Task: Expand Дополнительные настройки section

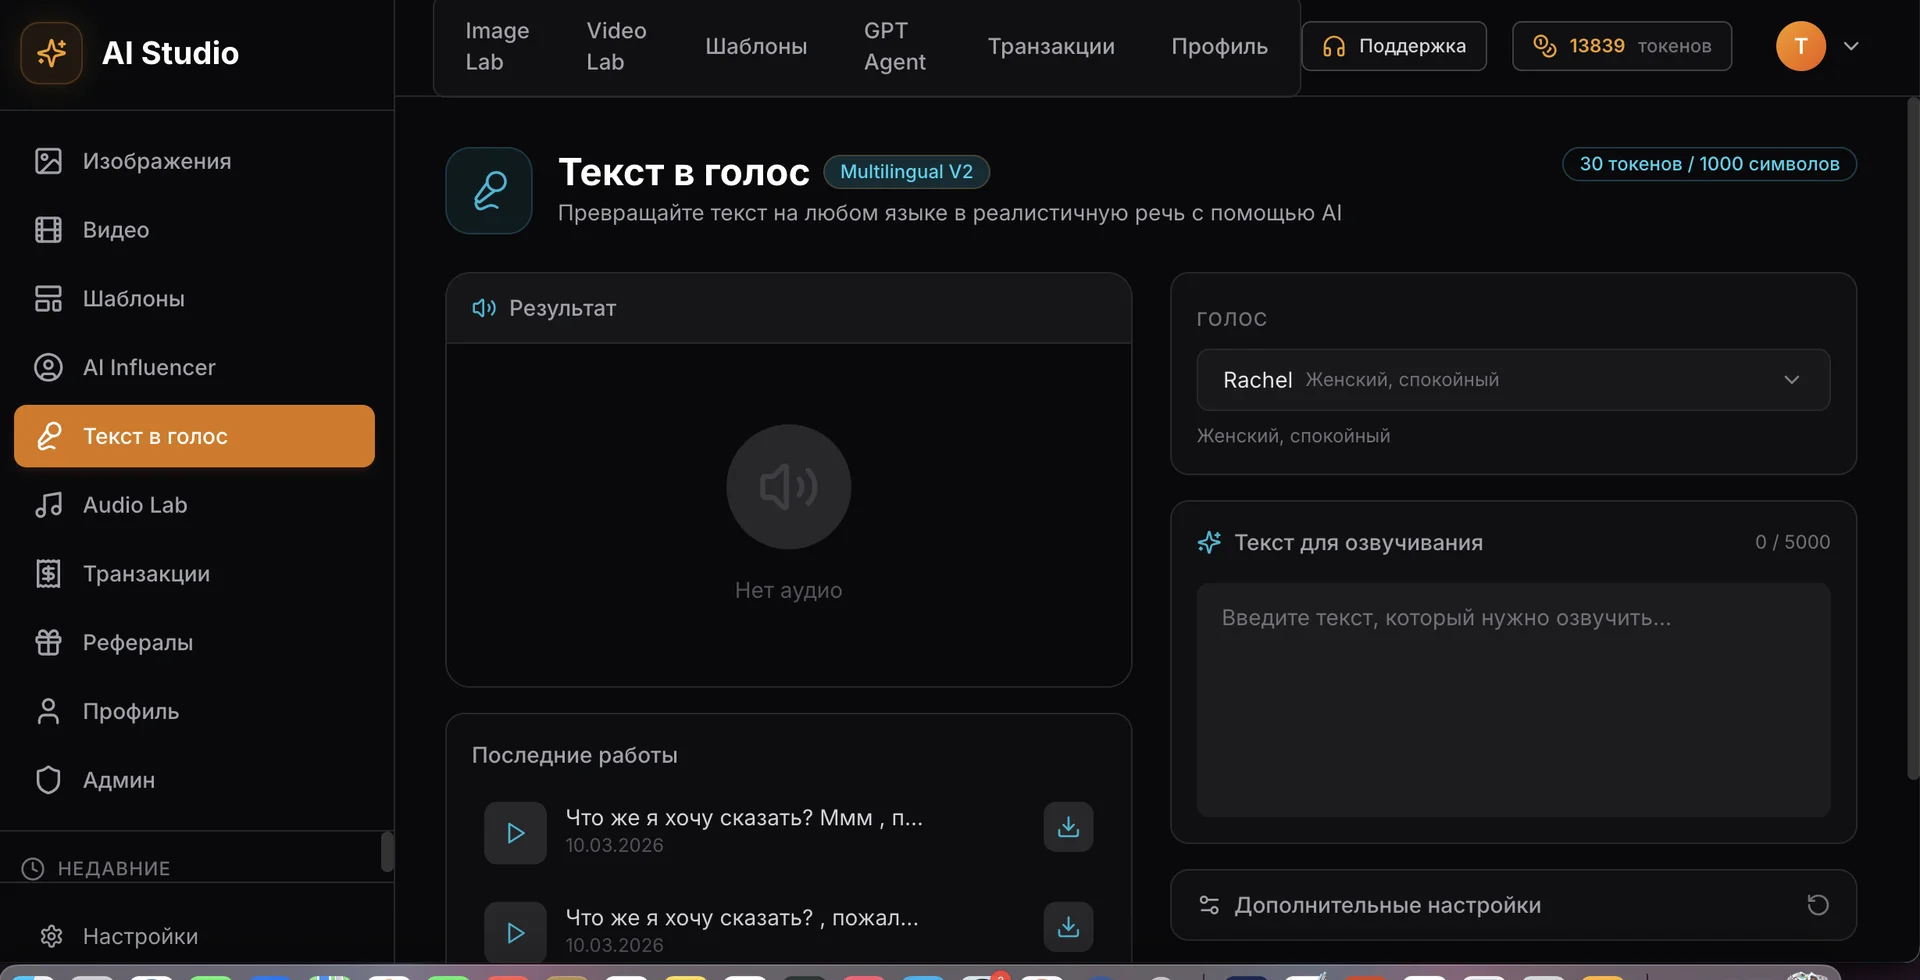Action: point(1513,905)
